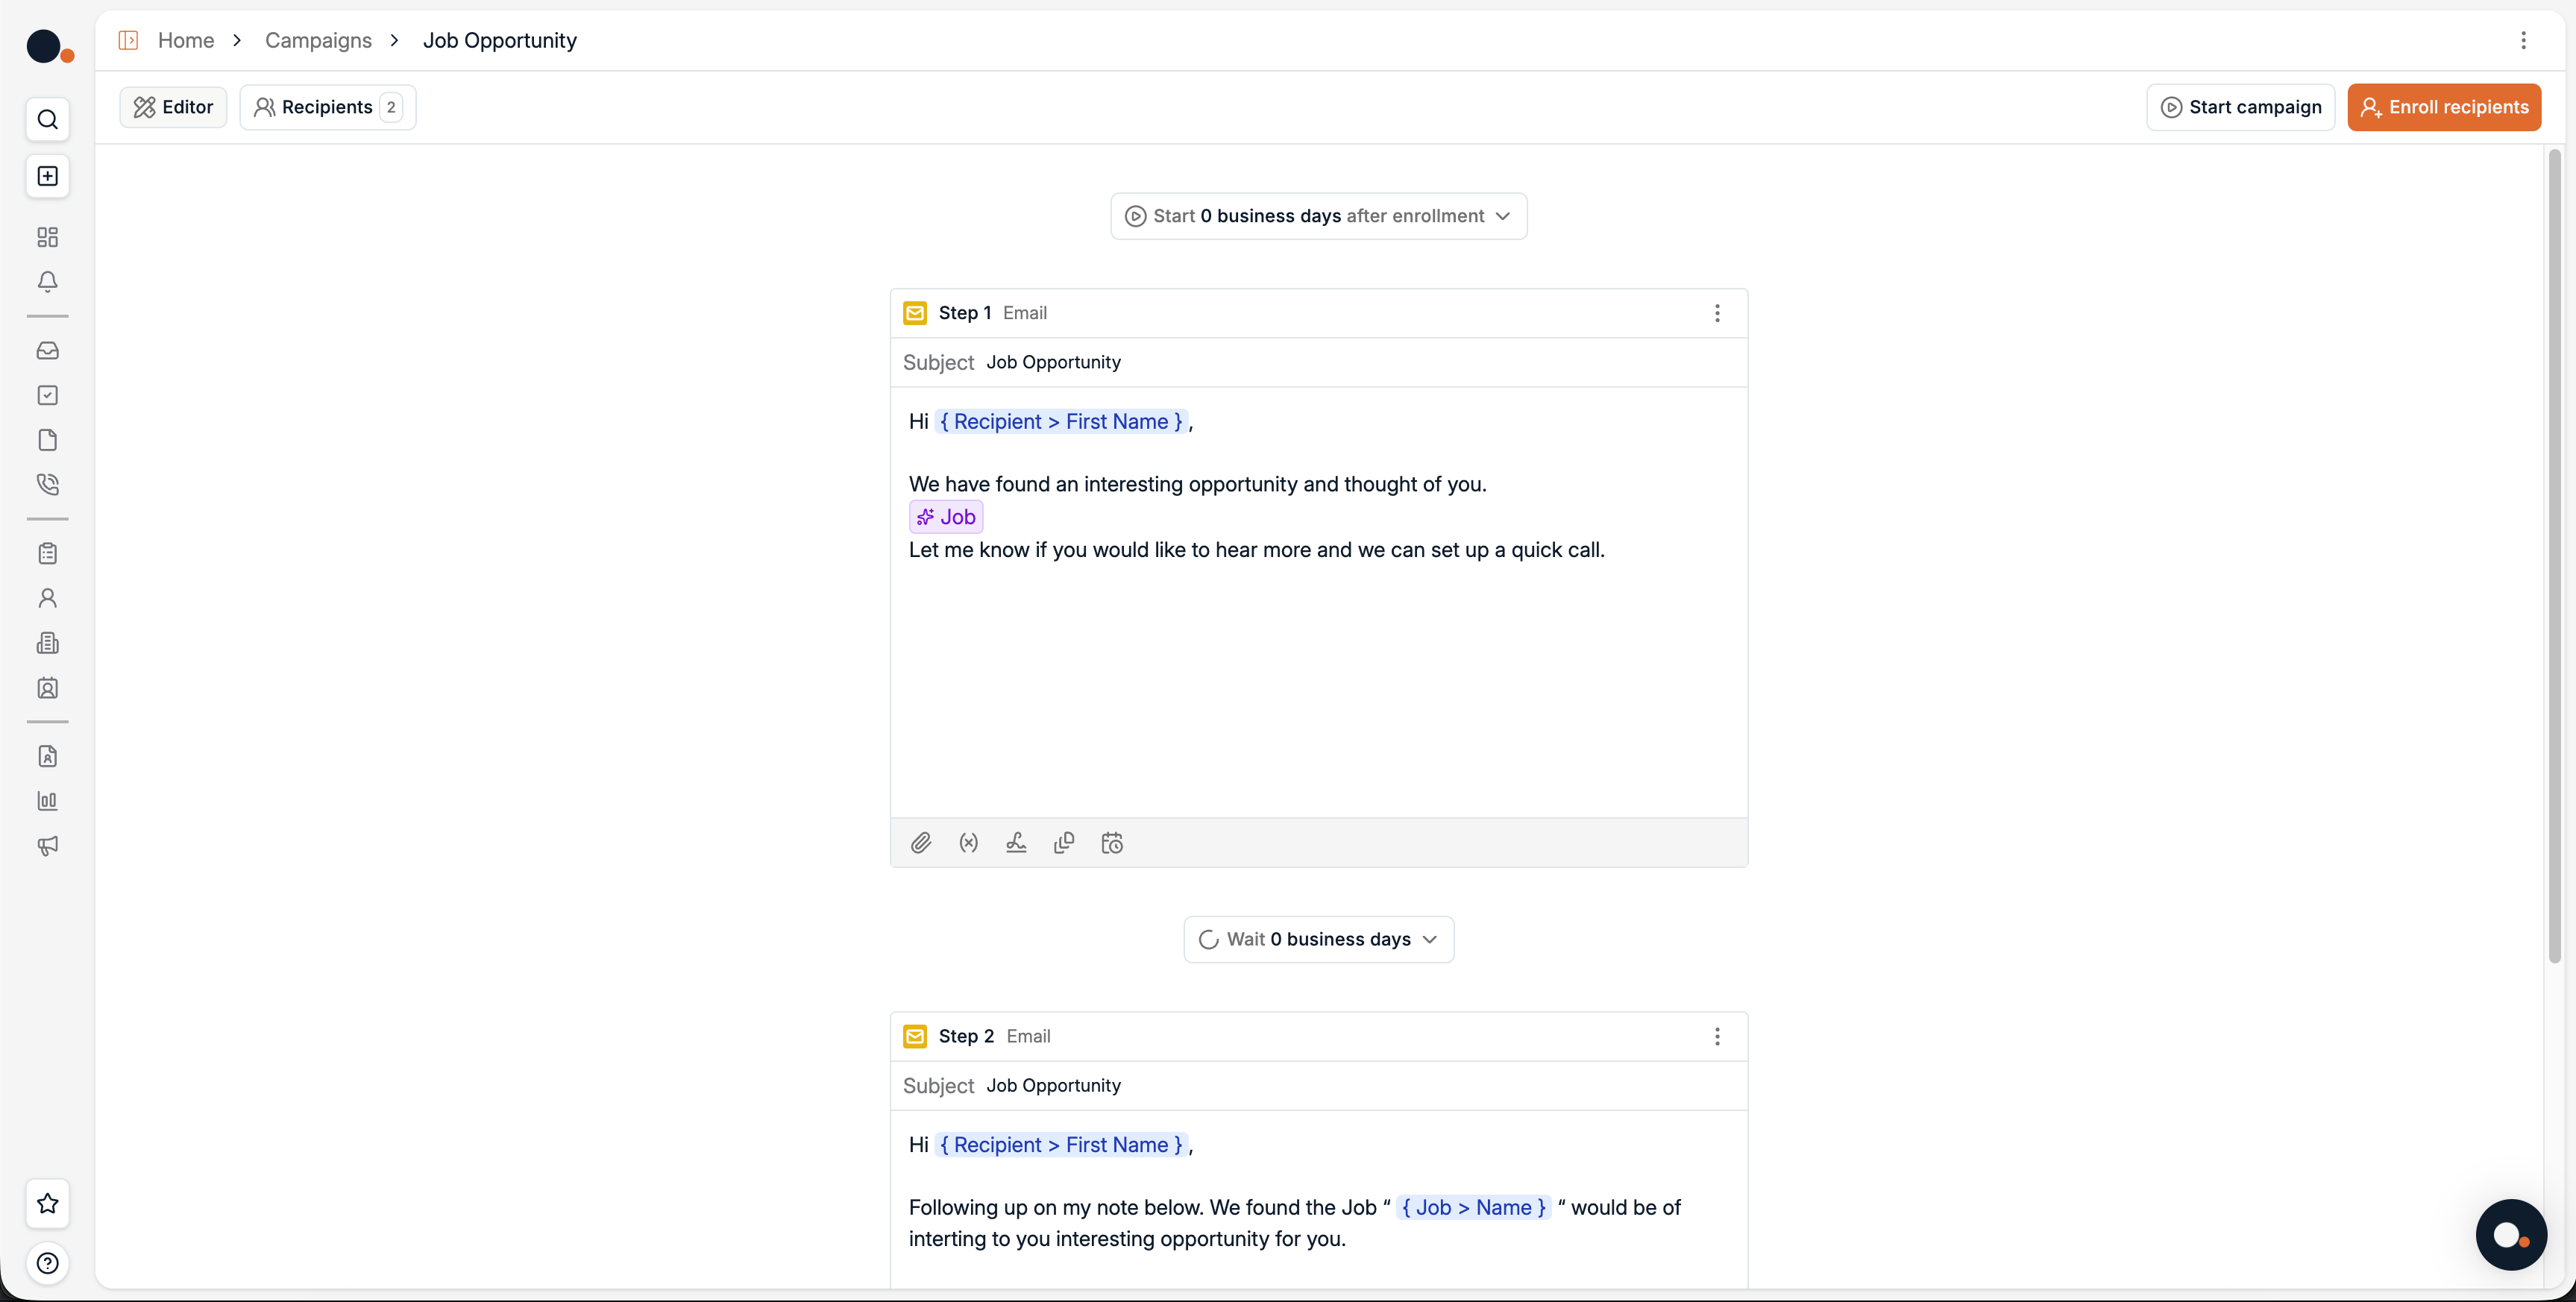
Task: Insert a variable using the (x) icon
Action: point(968,843)
